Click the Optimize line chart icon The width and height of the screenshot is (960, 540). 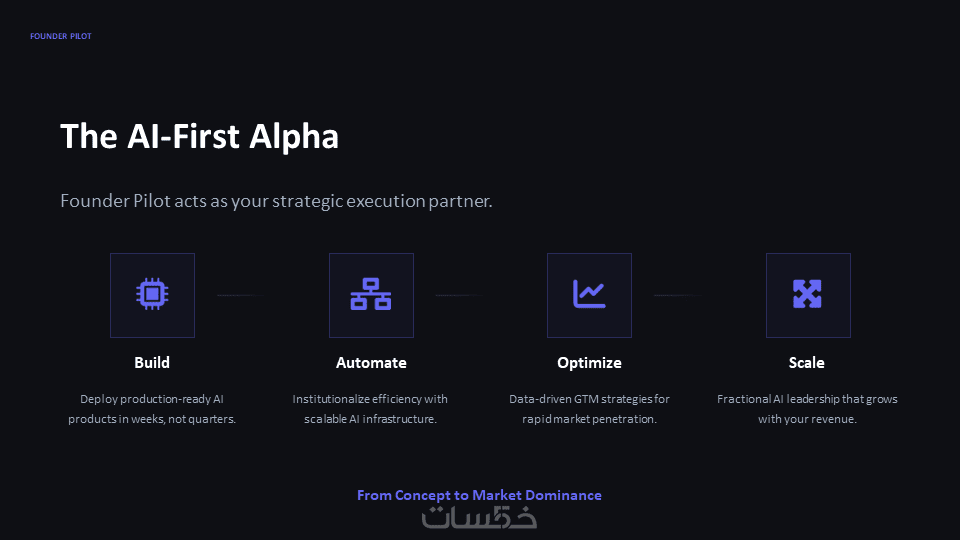589,294
